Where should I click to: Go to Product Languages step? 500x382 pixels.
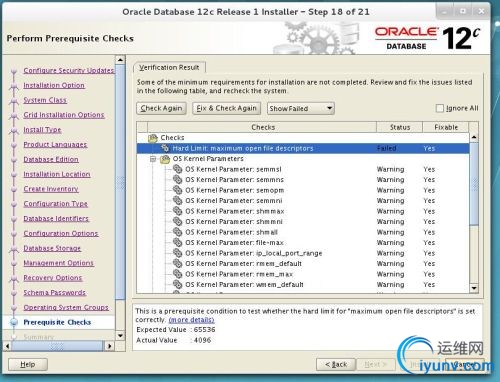coord(55,145)
